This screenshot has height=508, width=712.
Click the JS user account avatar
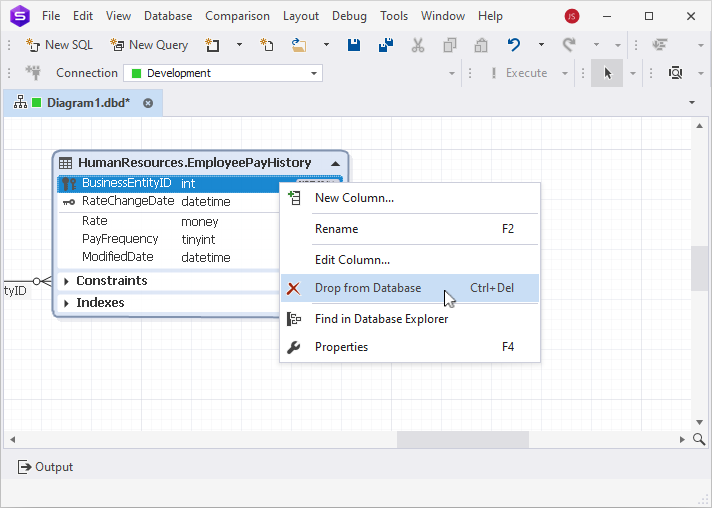coord(572,16)
